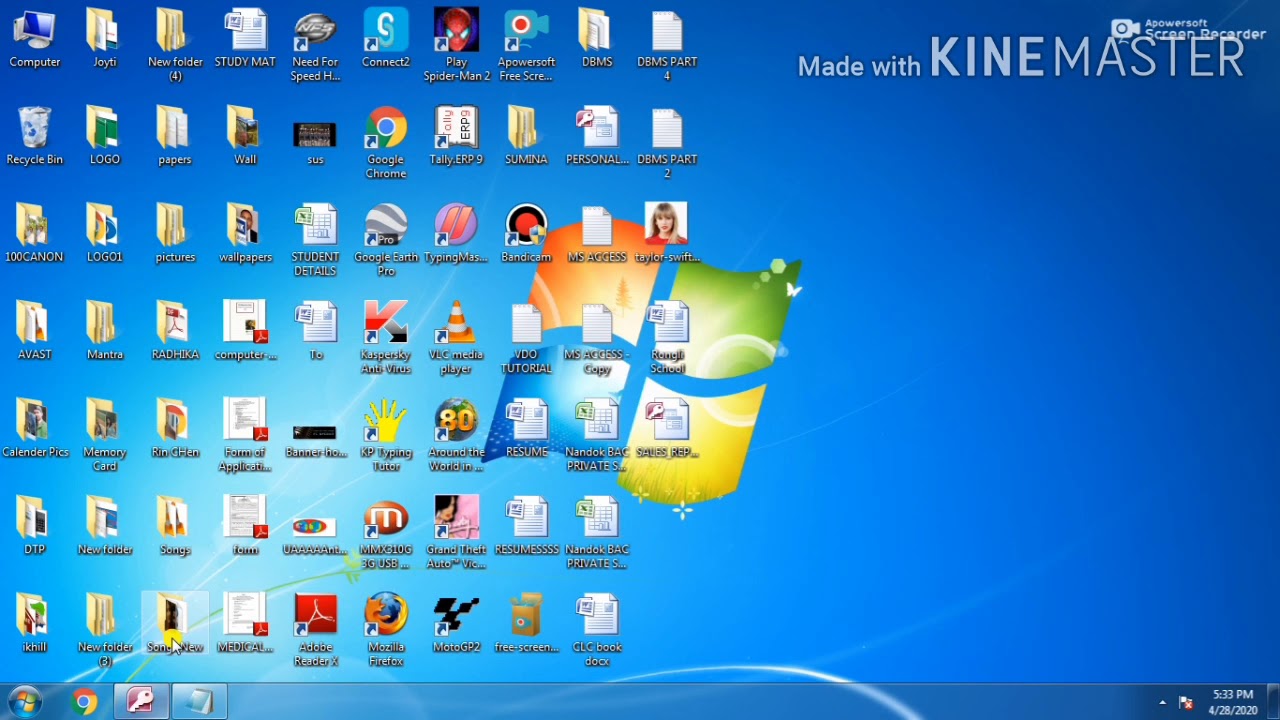The width and height of the screenshot is (1280, 720).
Task: Select the 100CANON folder
Action: 35,234
